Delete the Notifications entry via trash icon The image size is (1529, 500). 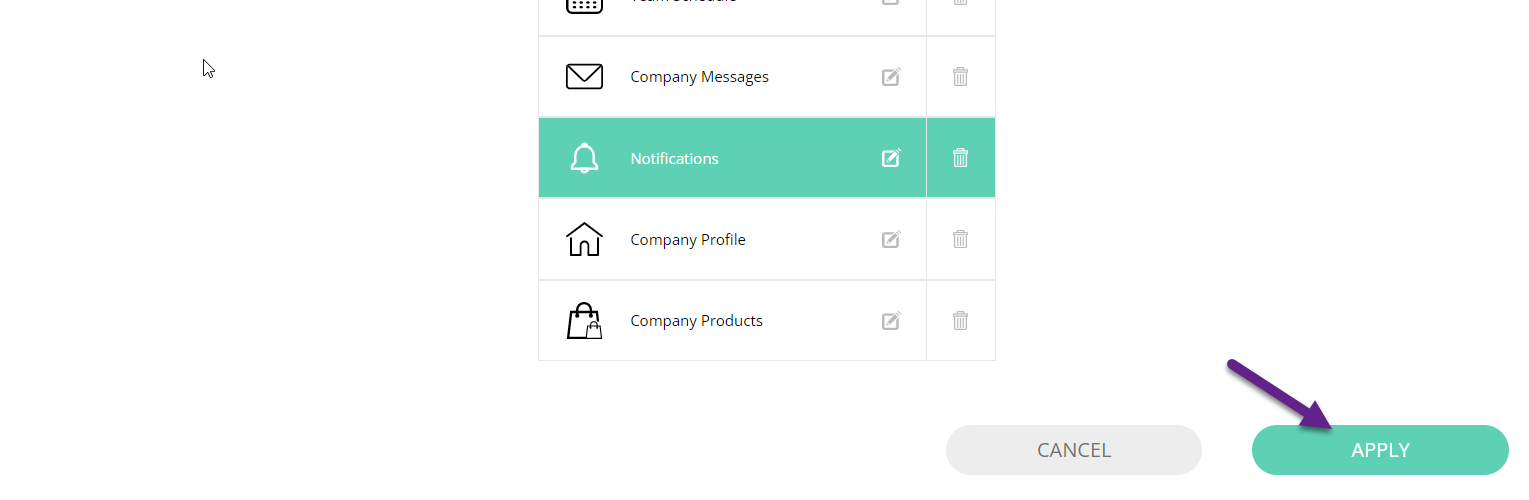(x=960, y=157)
